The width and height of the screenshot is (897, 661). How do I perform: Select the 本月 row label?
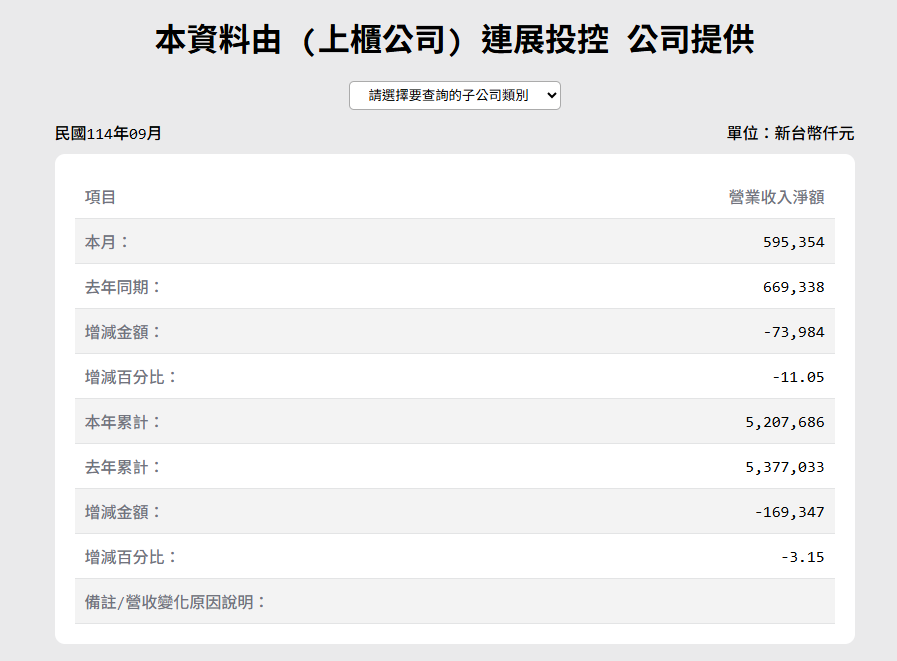[x=107, y=242]
